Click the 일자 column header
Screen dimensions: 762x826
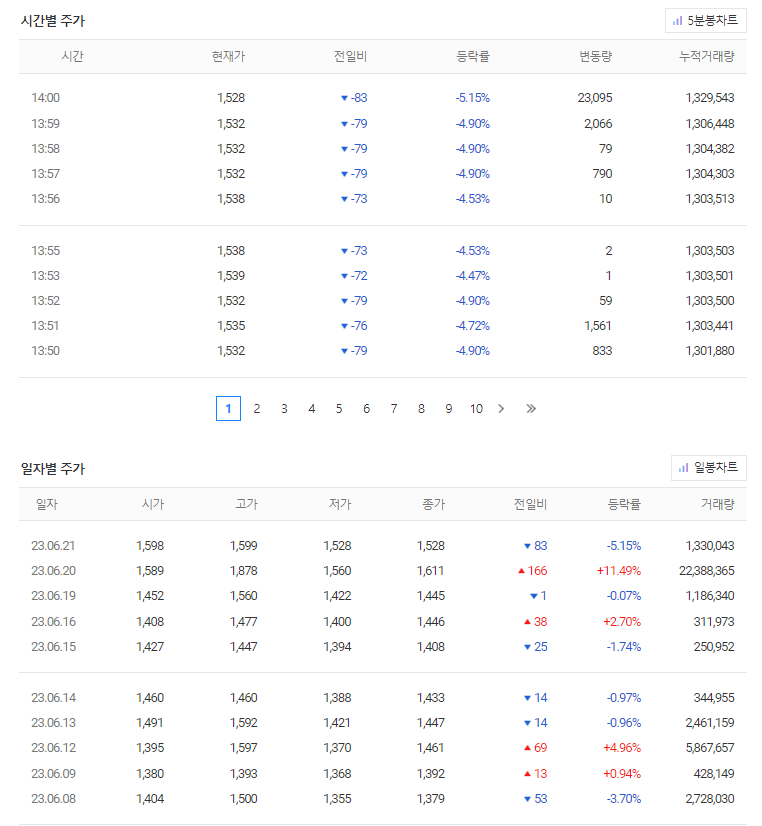(x=46, y=504)
